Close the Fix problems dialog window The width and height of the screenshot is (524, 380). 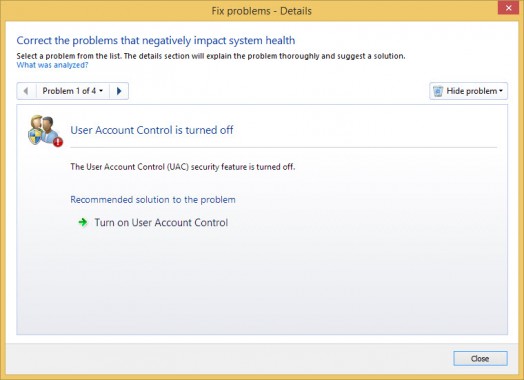tap(508, 8)
